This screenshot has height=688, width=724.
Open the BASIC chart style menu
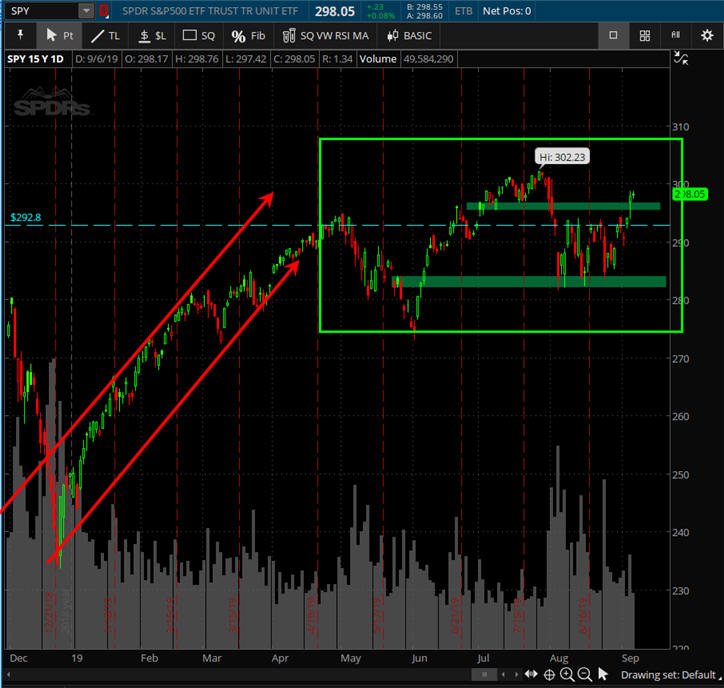coord(409,36)
